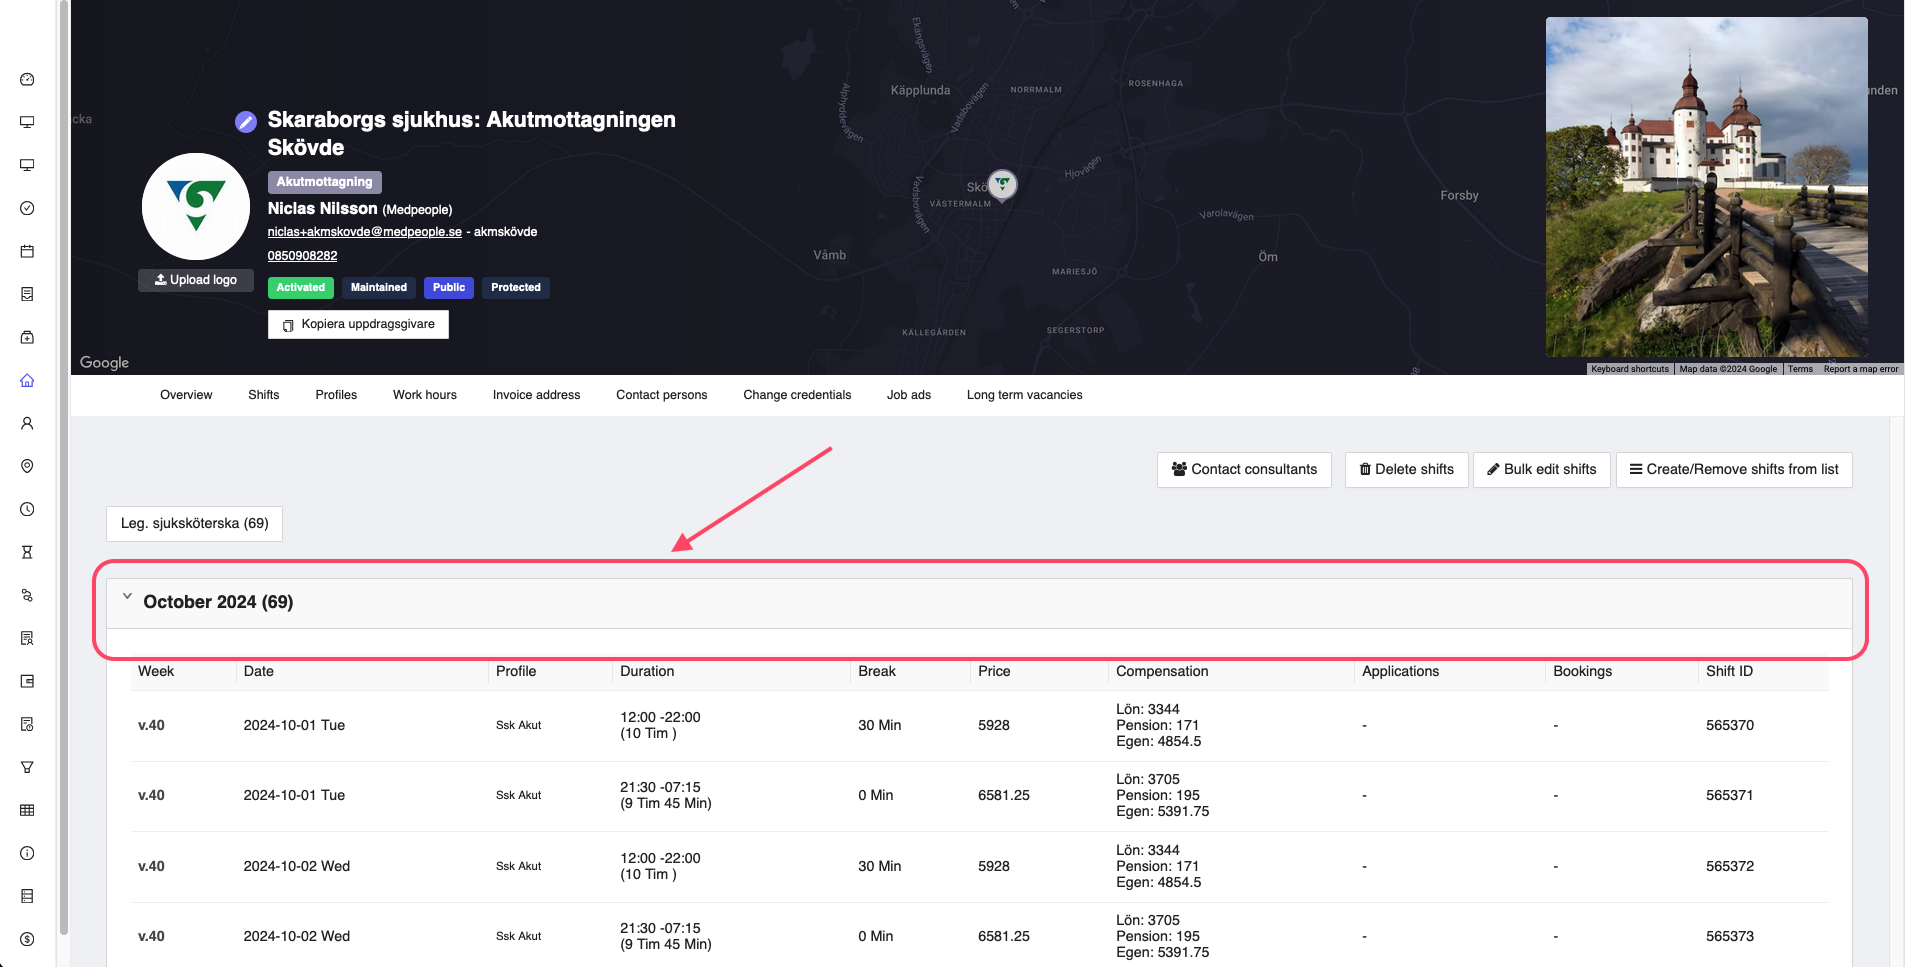Toggle the Protected status badge
The width and height of the screenshot is (1905, 967).
tap(515, 288)
